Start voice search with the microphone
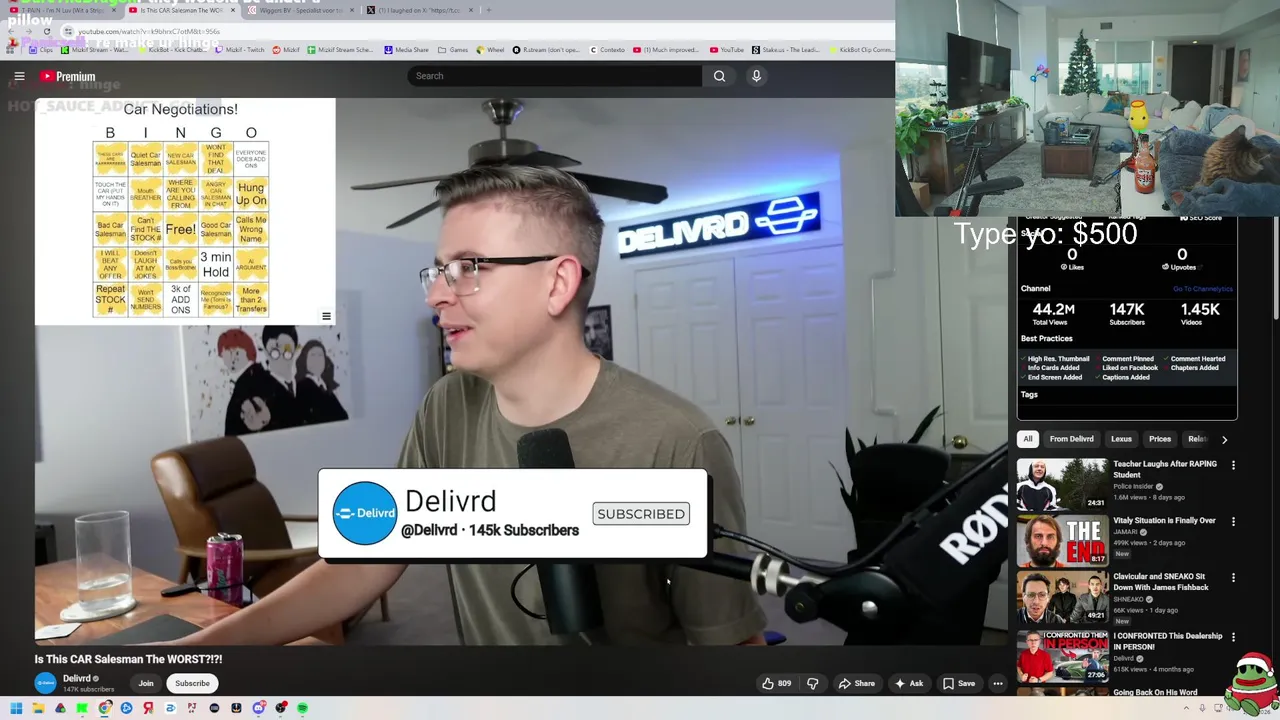 point(756,76)
